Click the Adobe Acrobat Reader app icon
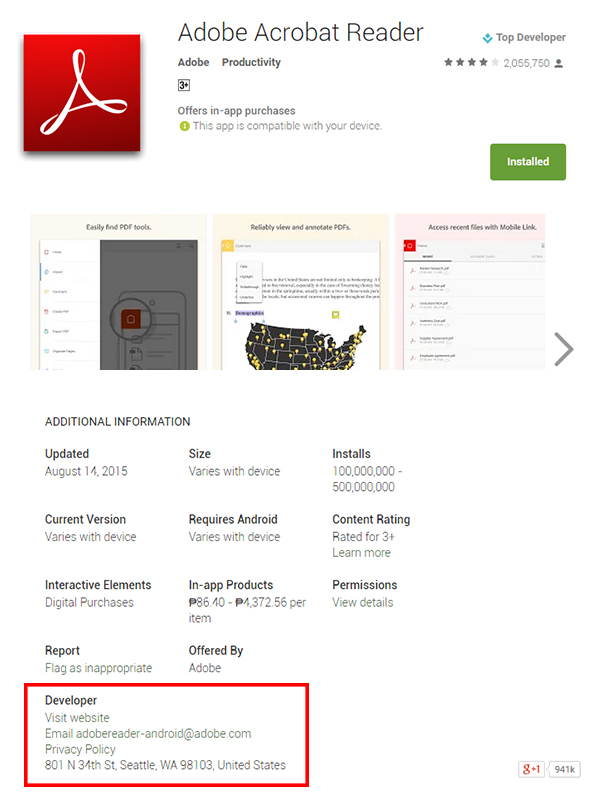Viewport: 600px width, 800px height. (x=84, y=93)
